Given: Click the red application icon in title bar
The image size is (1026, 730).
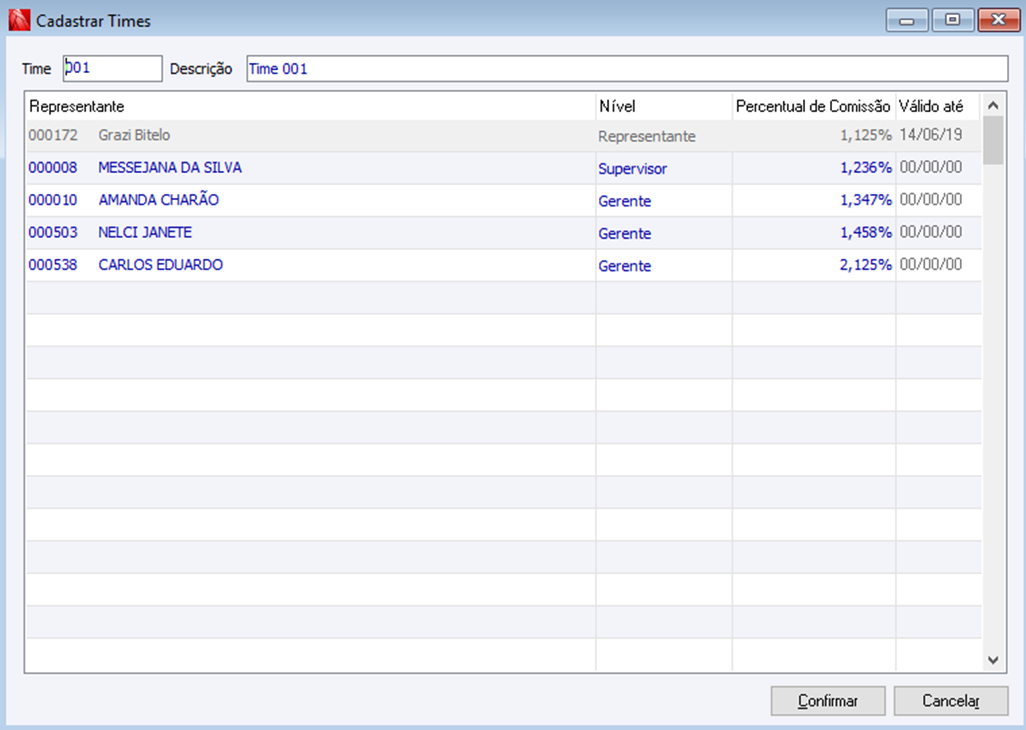Looking at the screenshot, I should tap(20, 20).
